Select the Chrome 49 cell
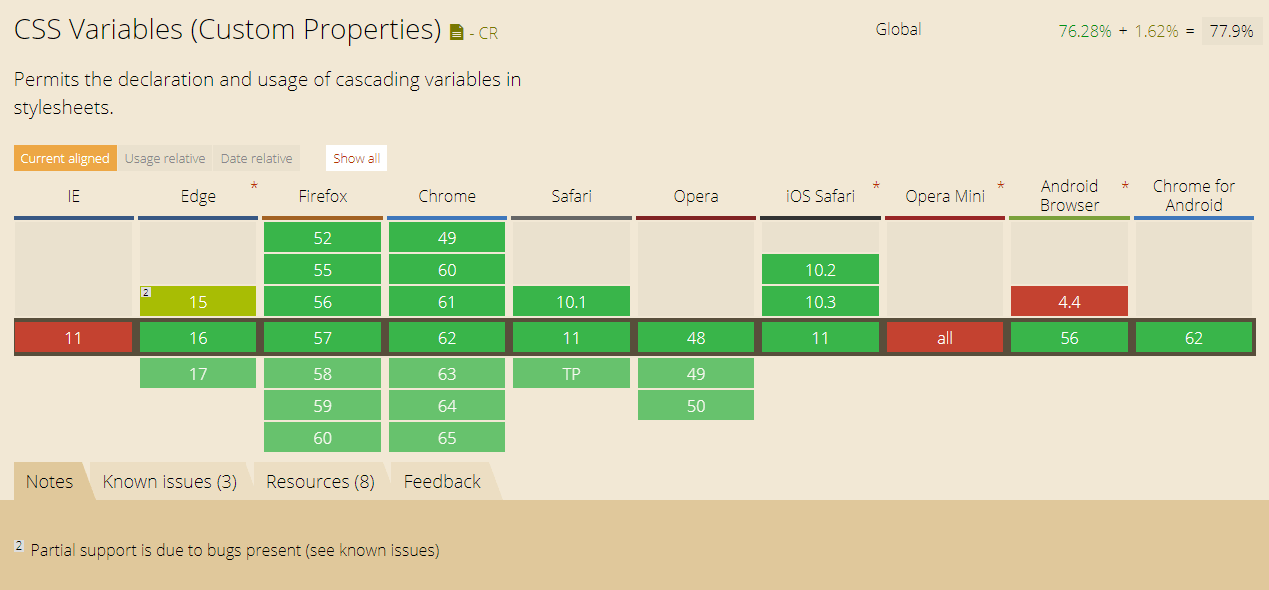1269x590 pixels. (x=447, y=238)
